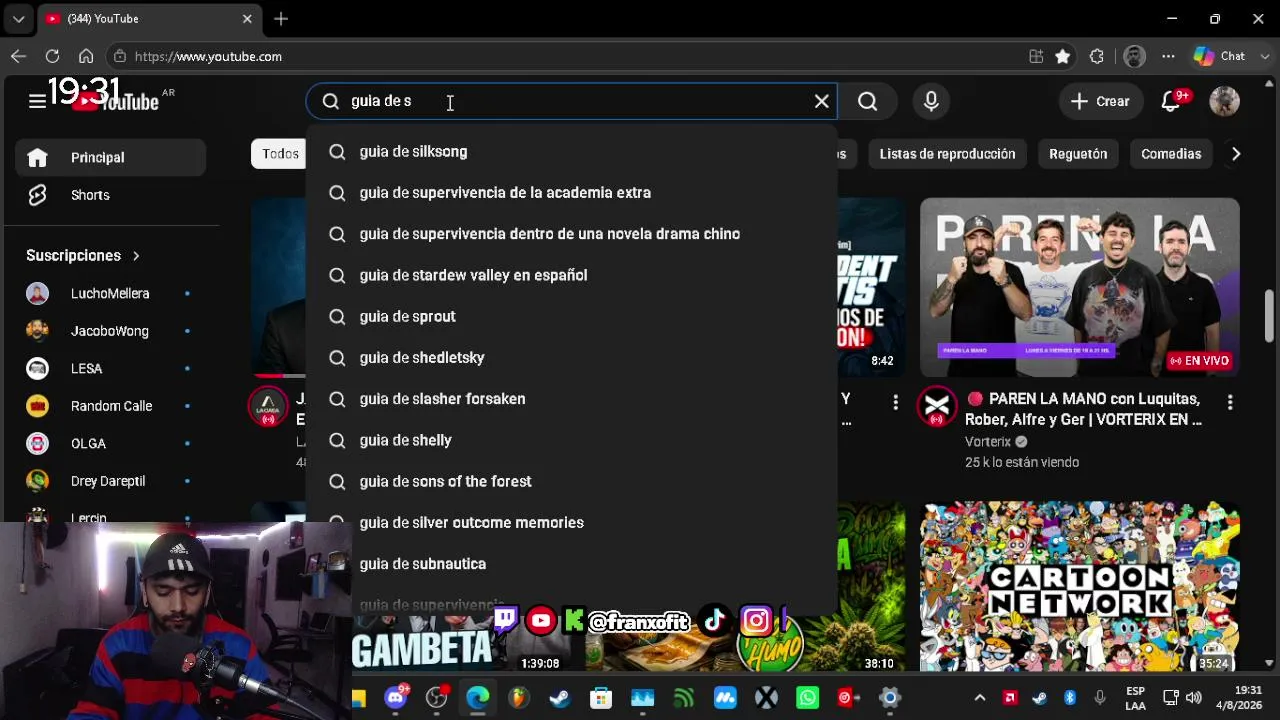Screen dimensions: 1280x720
Task: View site information via the lock icon
Action: (x=120, y=57)
